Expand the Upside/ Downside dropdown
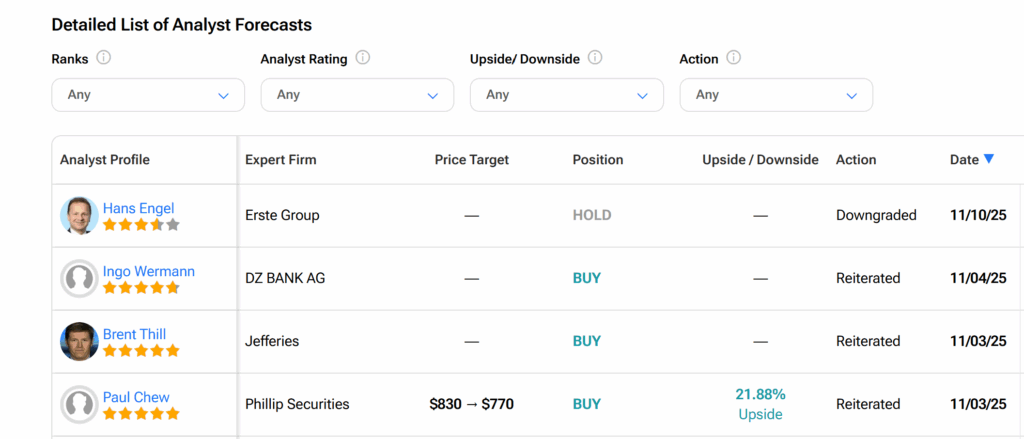1024x439 pixels. click(566, 95)
